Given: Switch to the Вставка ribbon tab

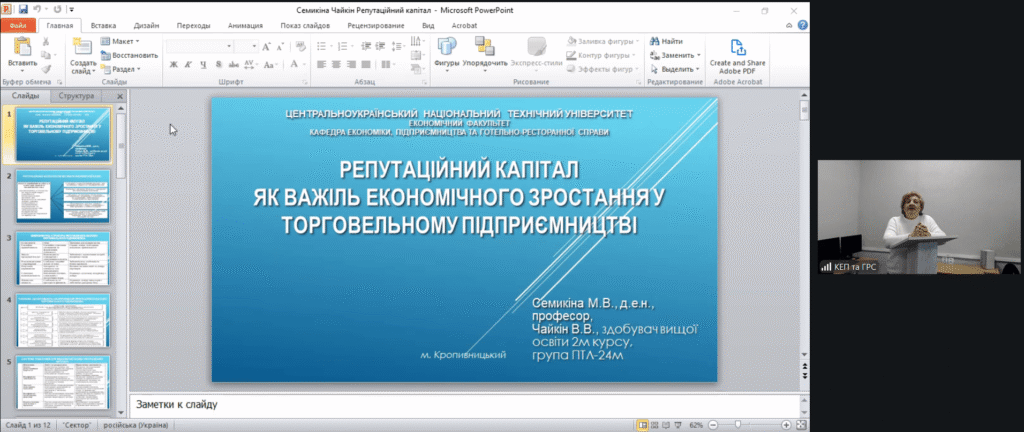Looking at the screenshot, I should [102, 26].
